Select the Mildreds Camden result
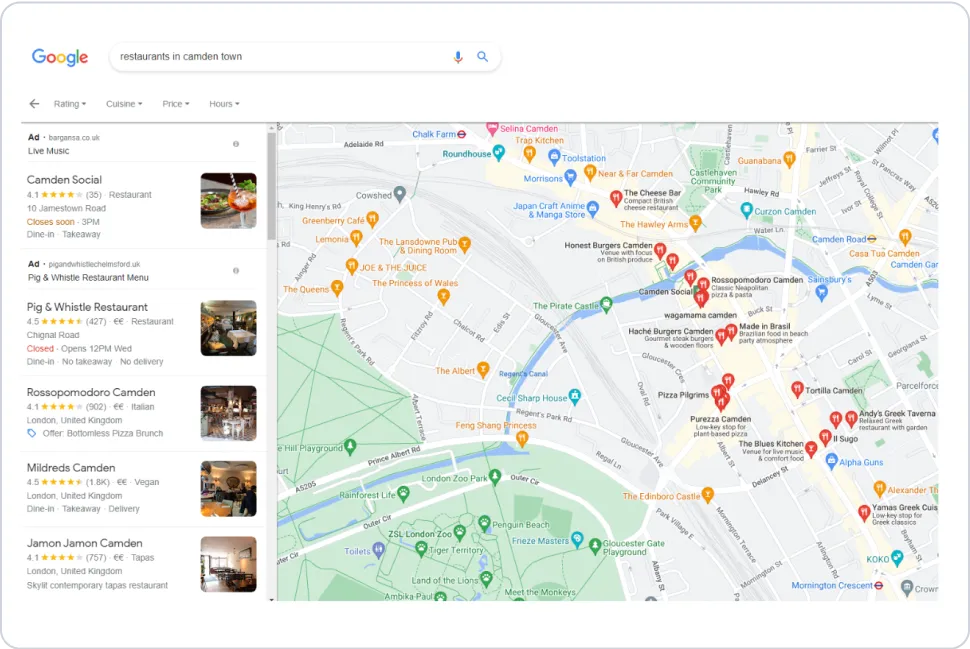 click(71, 468)
